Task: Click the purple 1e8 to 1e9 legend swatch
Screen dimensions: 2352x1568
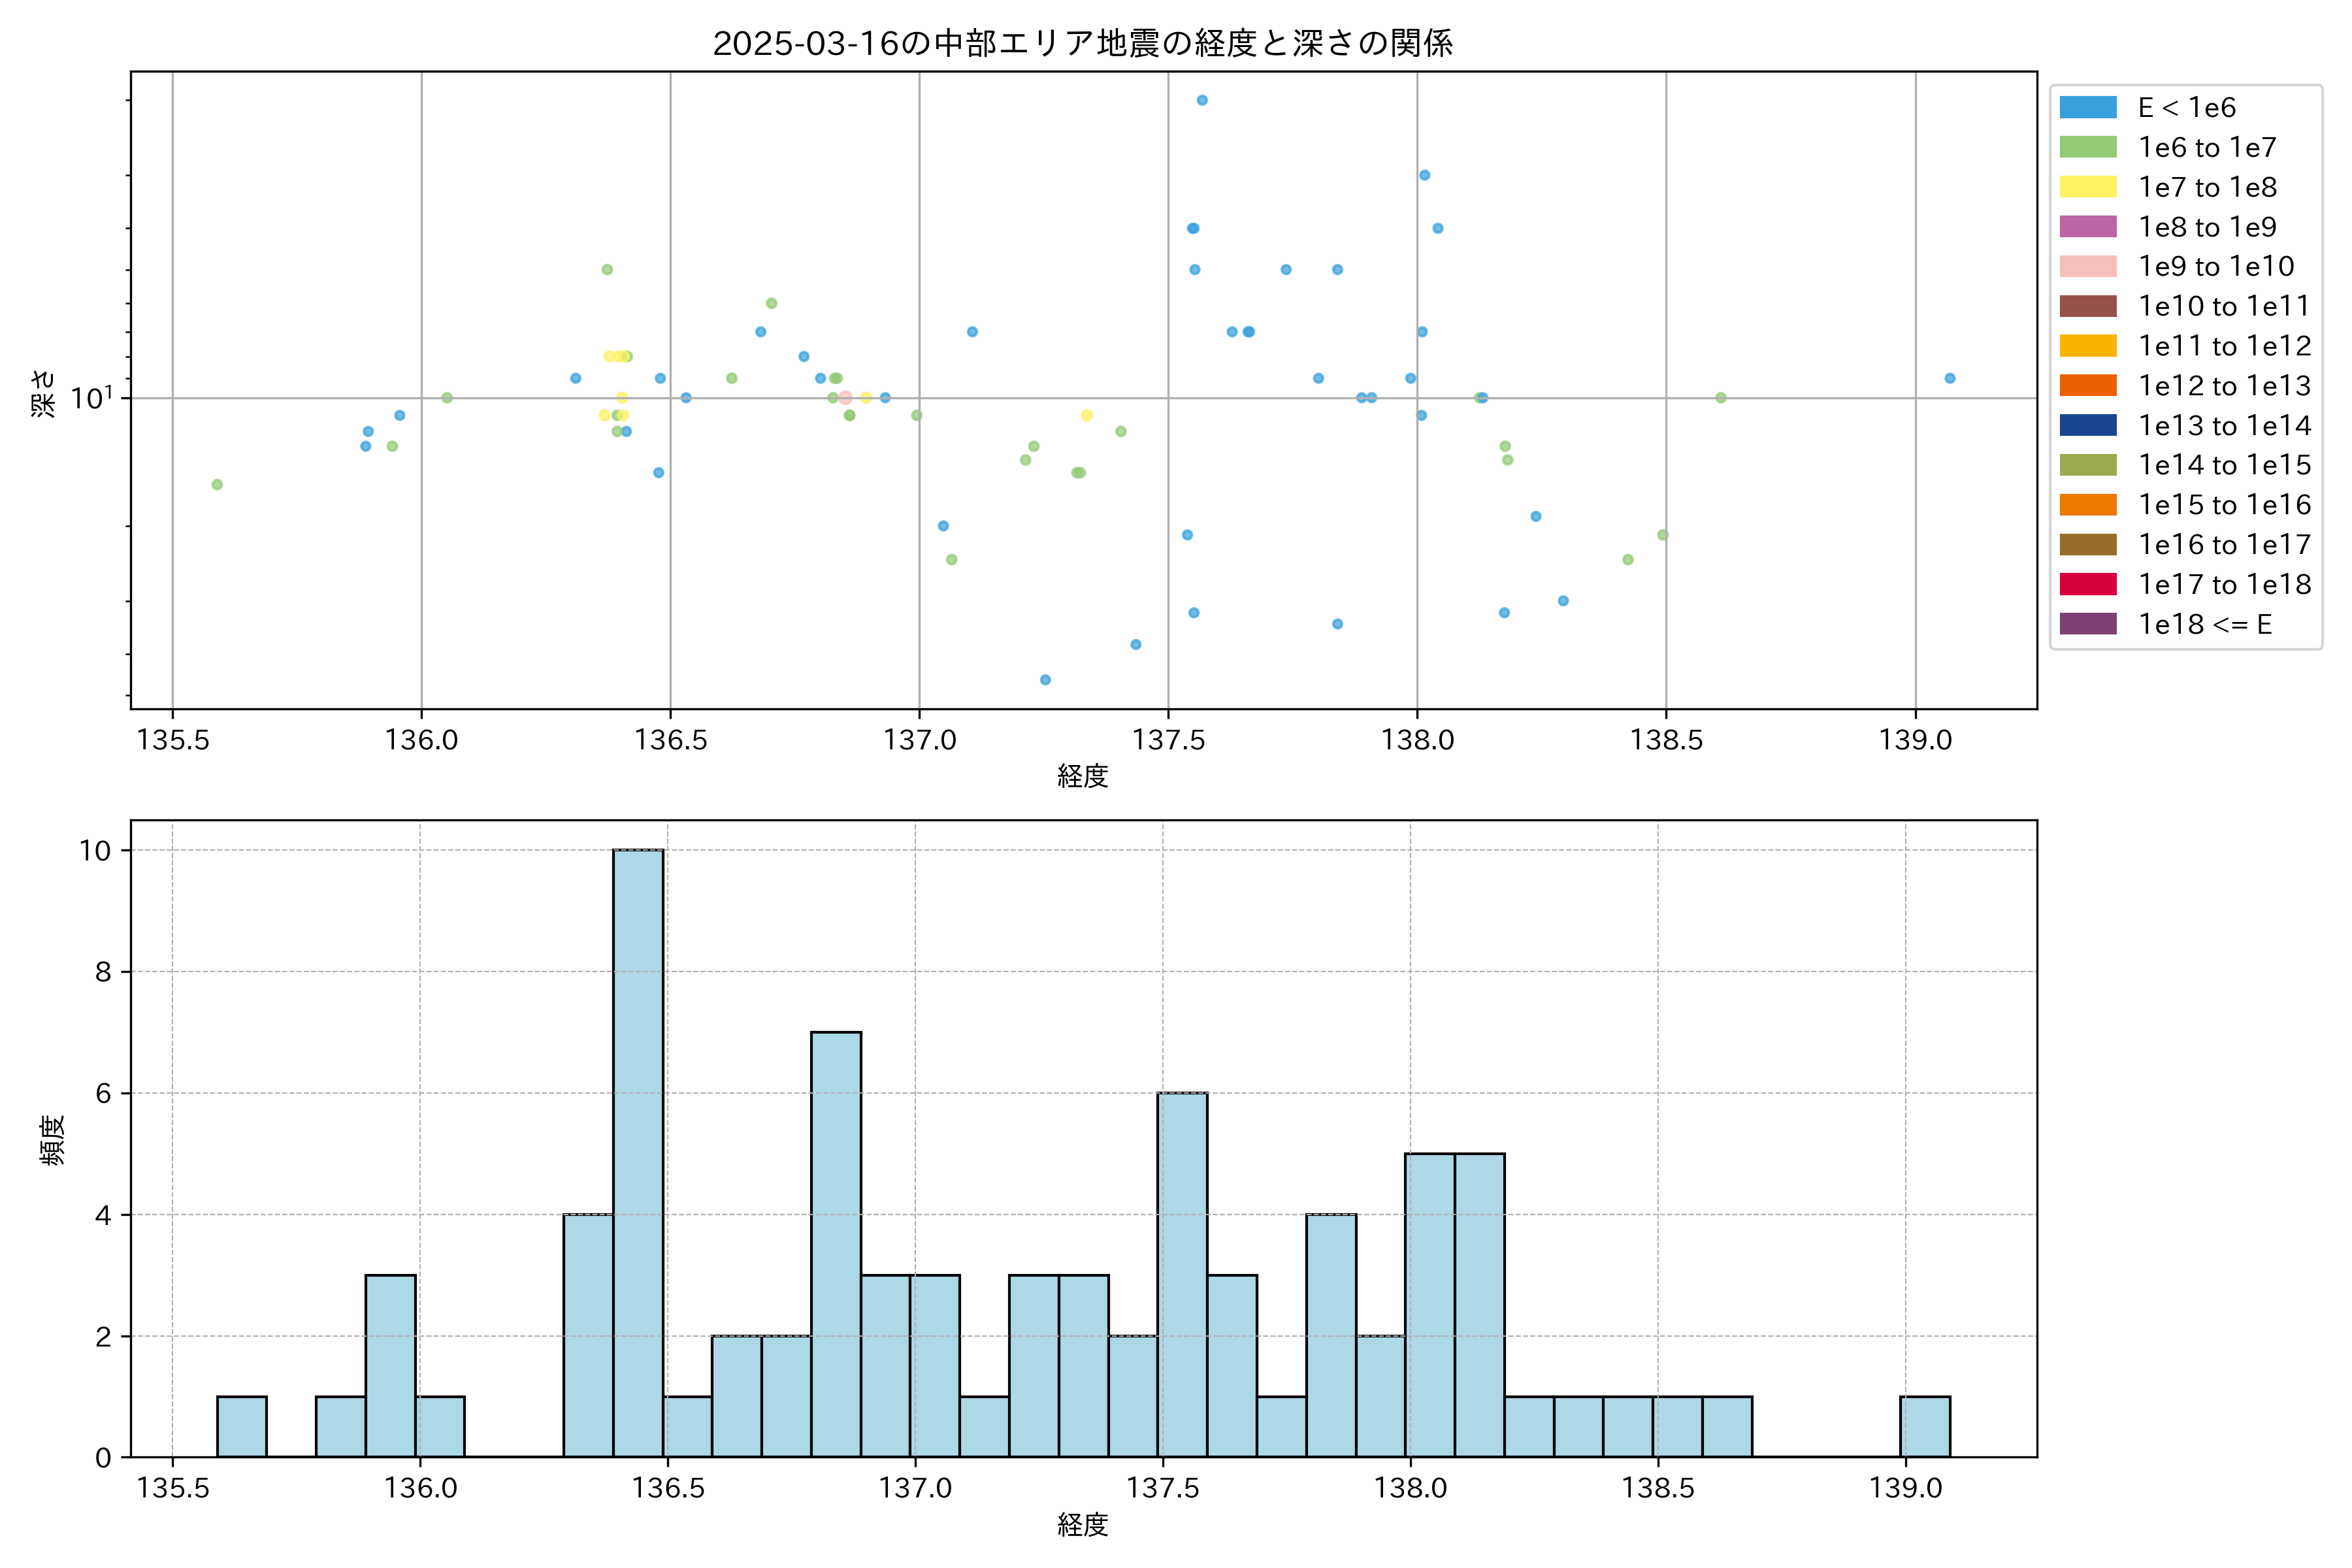Action: tap(2088, 227)
